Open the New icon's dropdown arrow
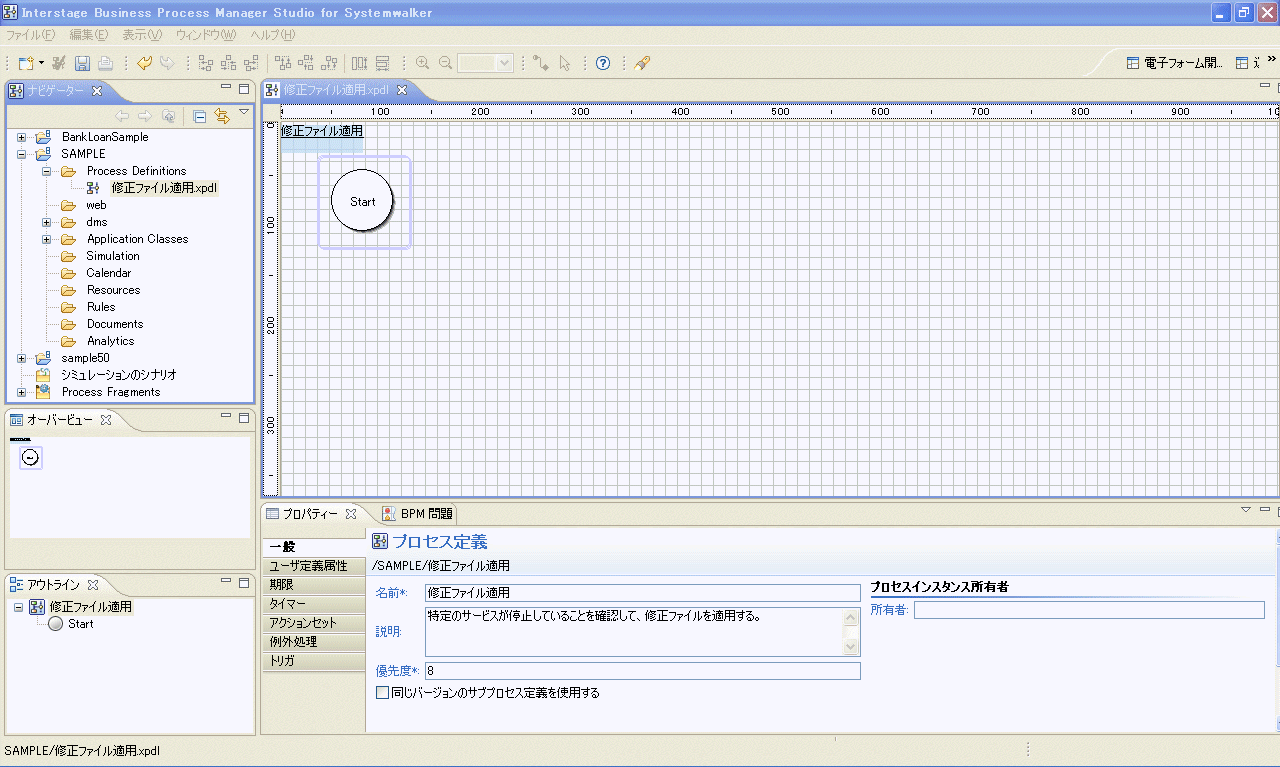This screenshot has width=1280, height=767. pyautogui.click(x=41, y=63)
